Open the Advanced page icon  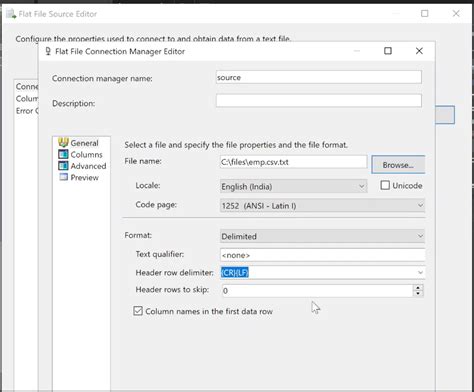click(63, 166)
